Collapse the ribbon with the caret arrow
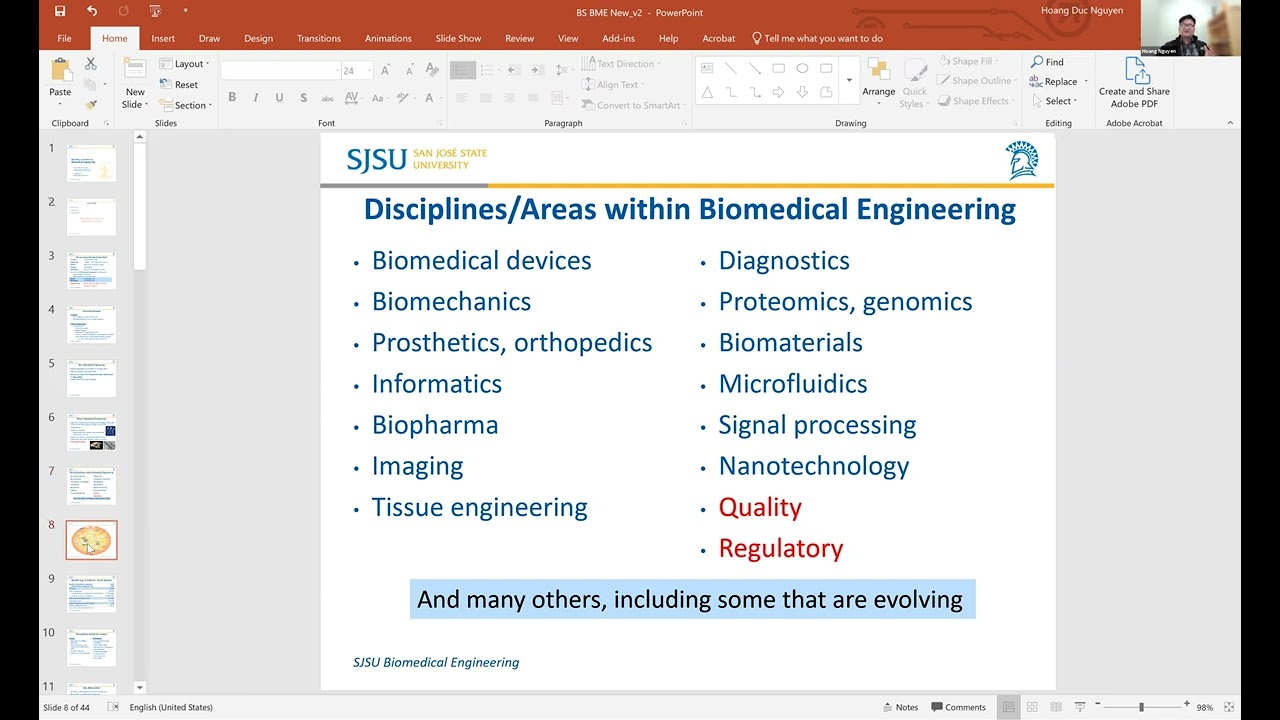 coord(1230,123)
